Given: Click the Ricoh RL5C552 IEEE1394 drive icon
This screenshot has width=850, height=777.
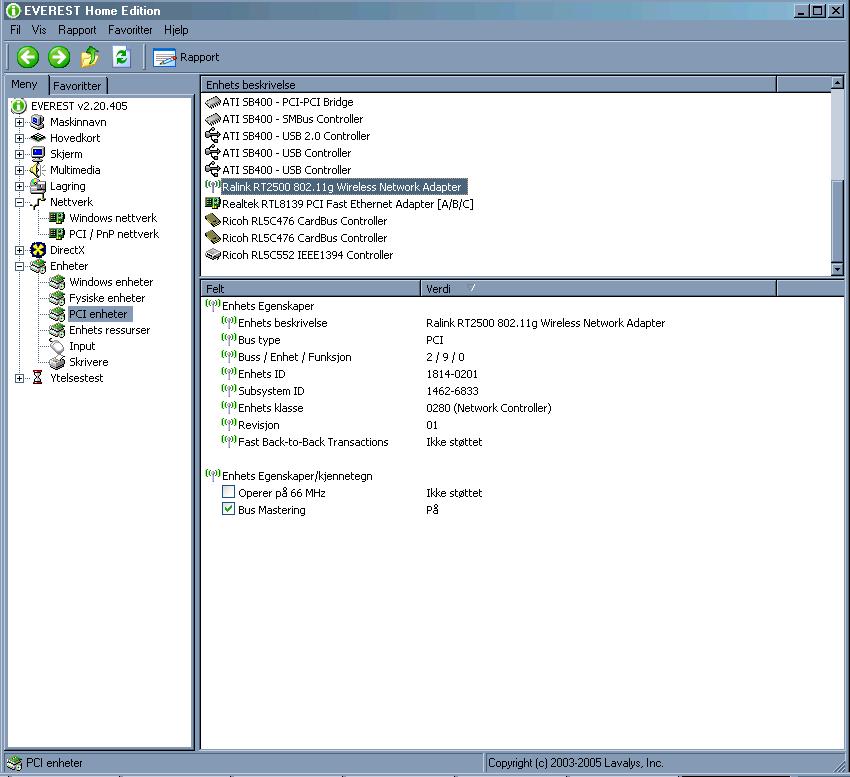Looking at the screenshot, I should 212,254.
